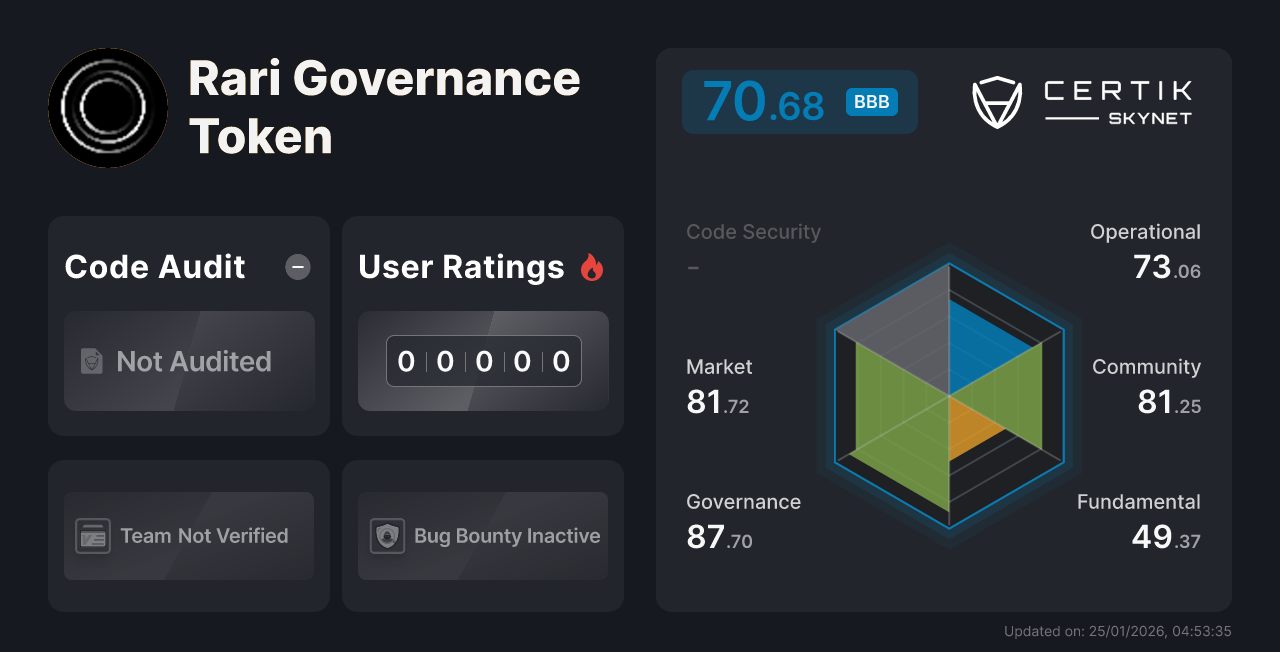
Task: Select the hexagonal radar chart
Action: (947, 400)
